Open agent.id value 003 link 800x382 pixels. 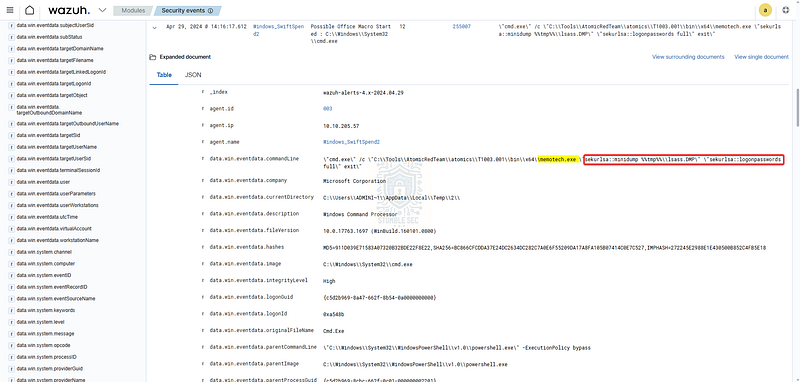point(328,109)
